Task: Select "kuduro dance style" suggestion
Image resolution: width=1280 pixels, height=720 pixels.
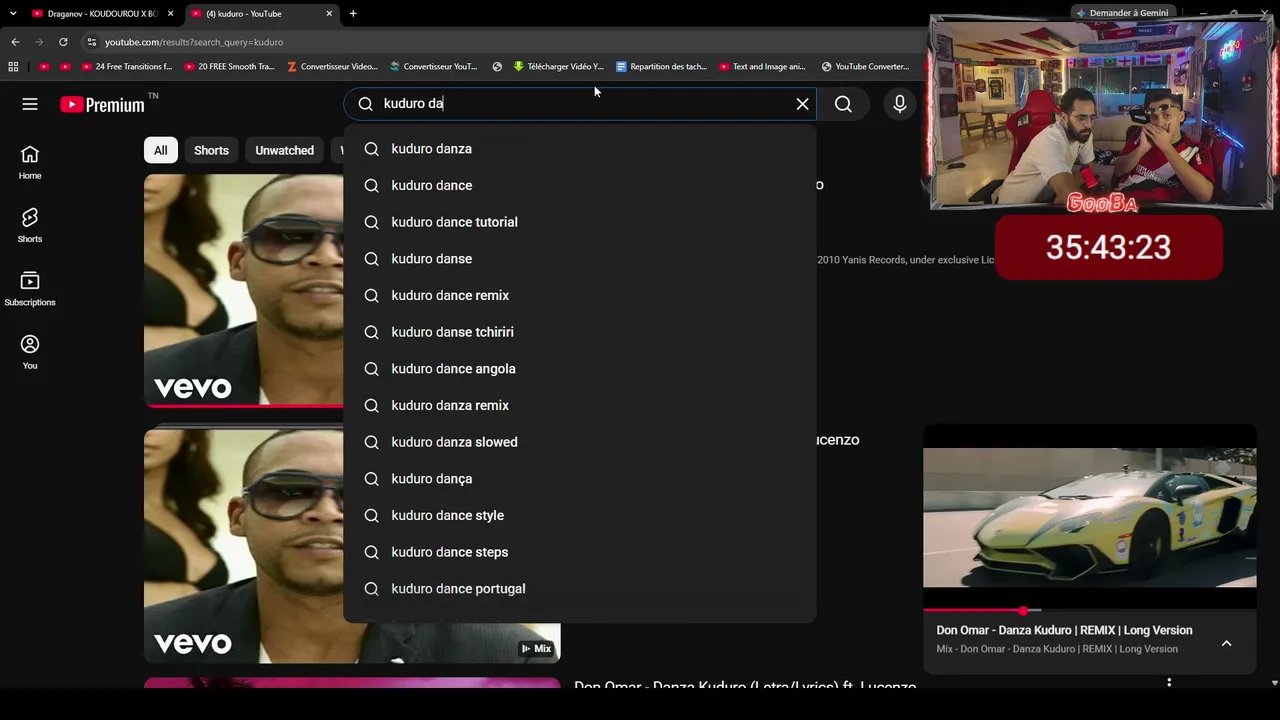Action: click(580, 515)
